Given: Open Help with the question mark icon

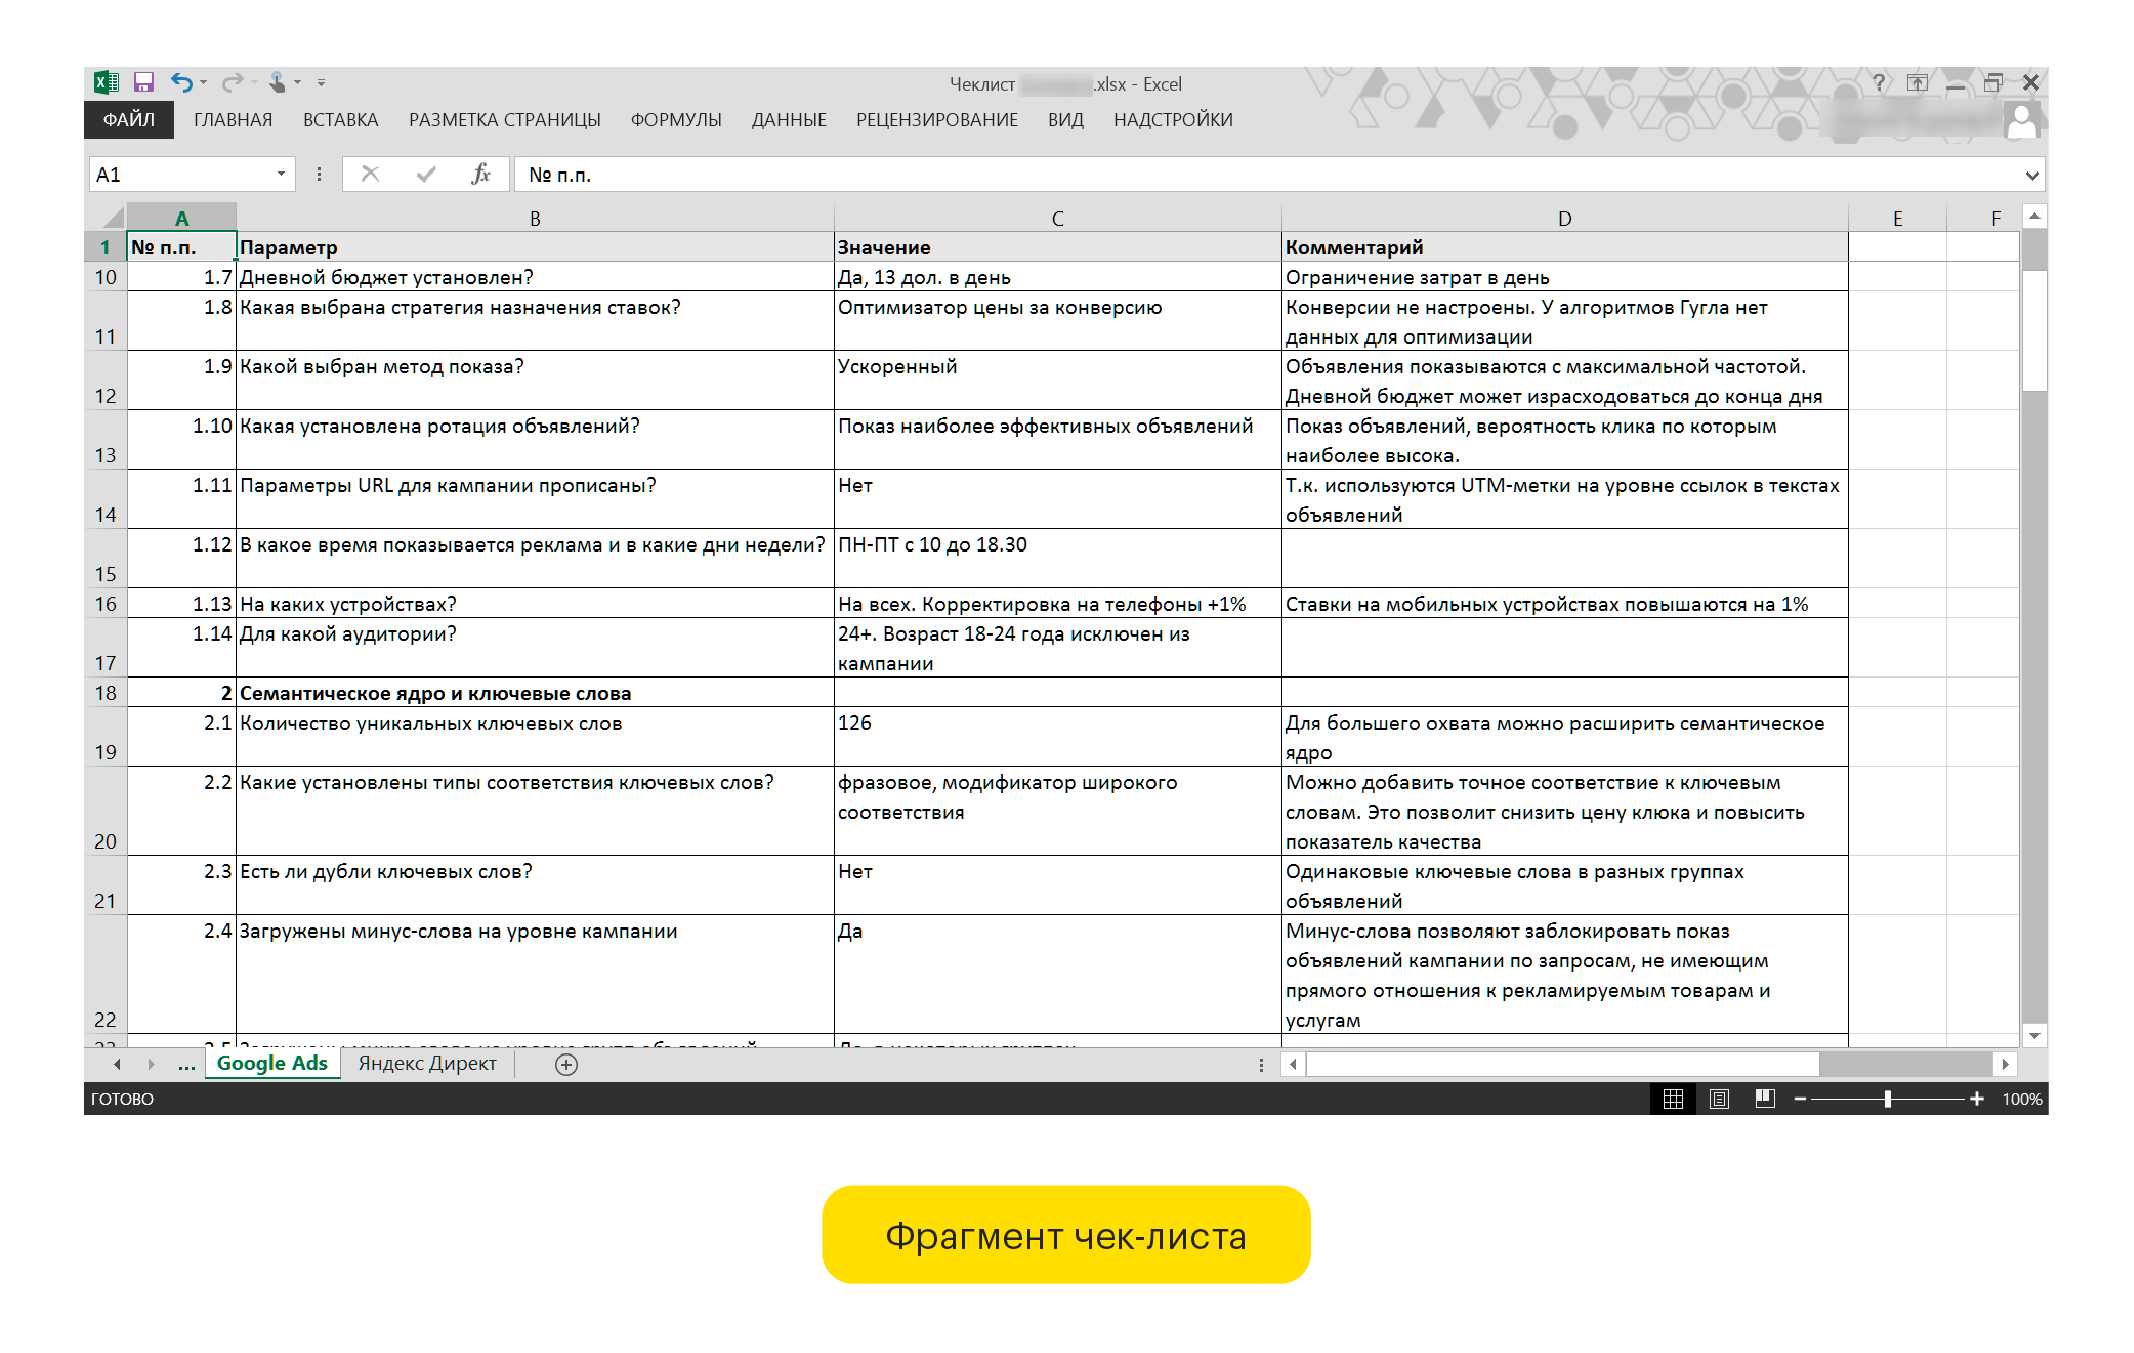Looking at the screenshot, I should coord(1879,83).
